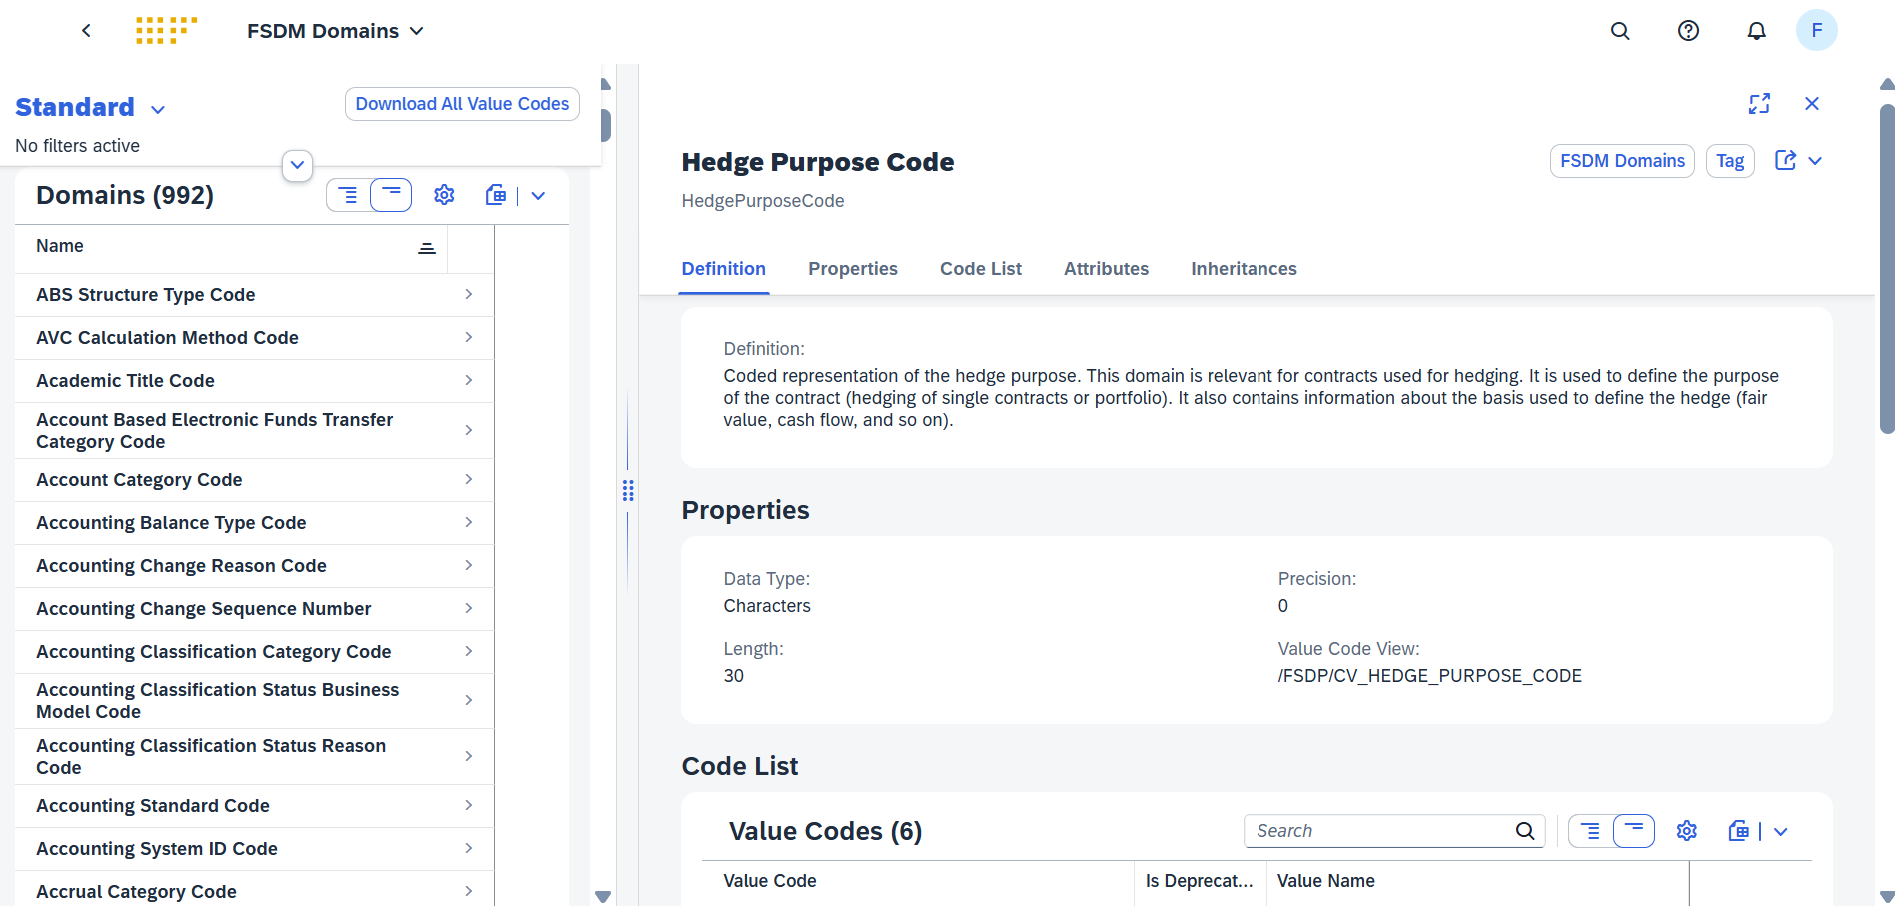The height and width of the screenshot is (906, 1895).
Task: Switch to the Inheritances tab
Action: click(x=1243, y=269)
